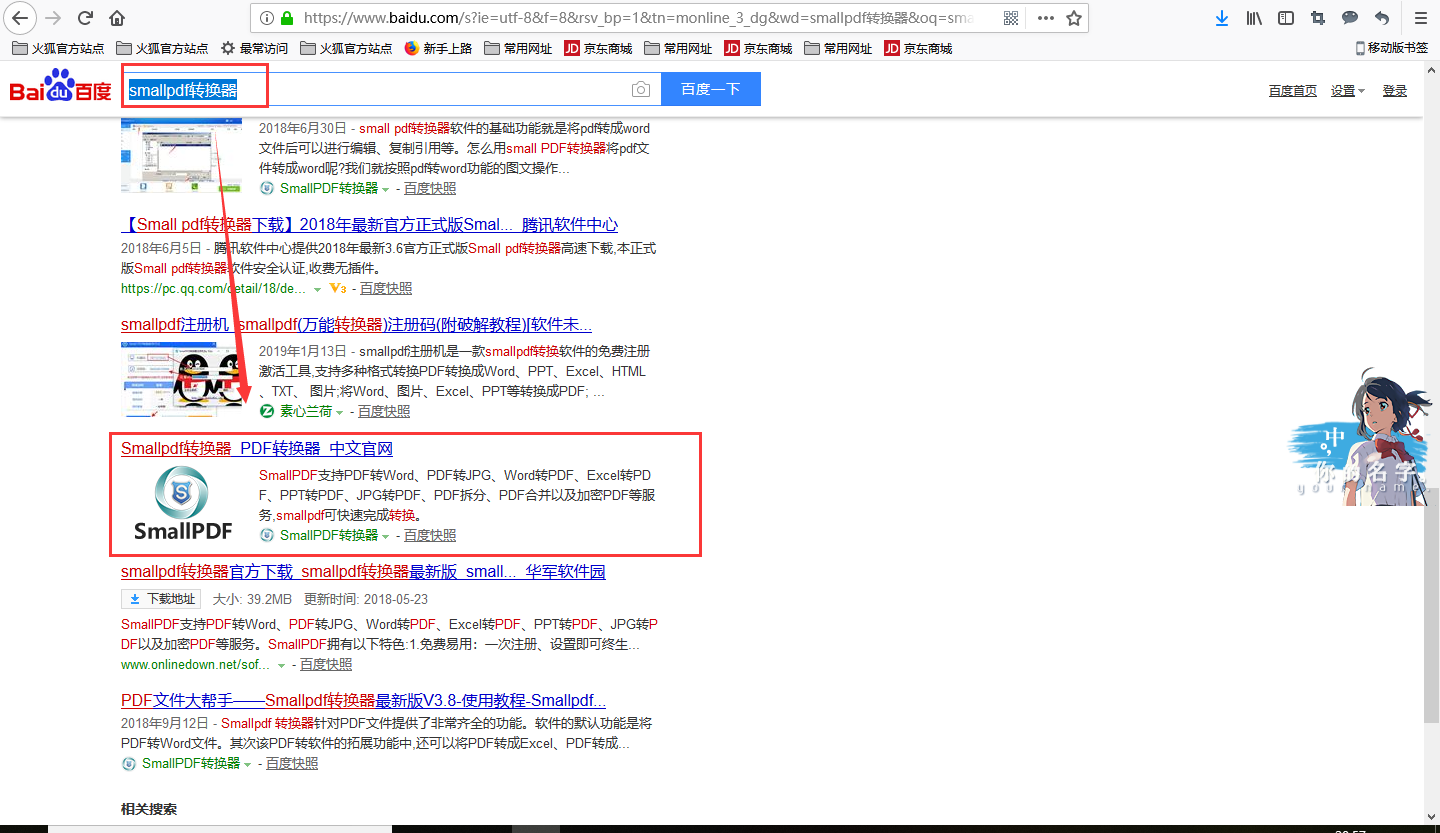The image size is (1440, 833).
Task: Show site information via the info icon
Action: 266,18
